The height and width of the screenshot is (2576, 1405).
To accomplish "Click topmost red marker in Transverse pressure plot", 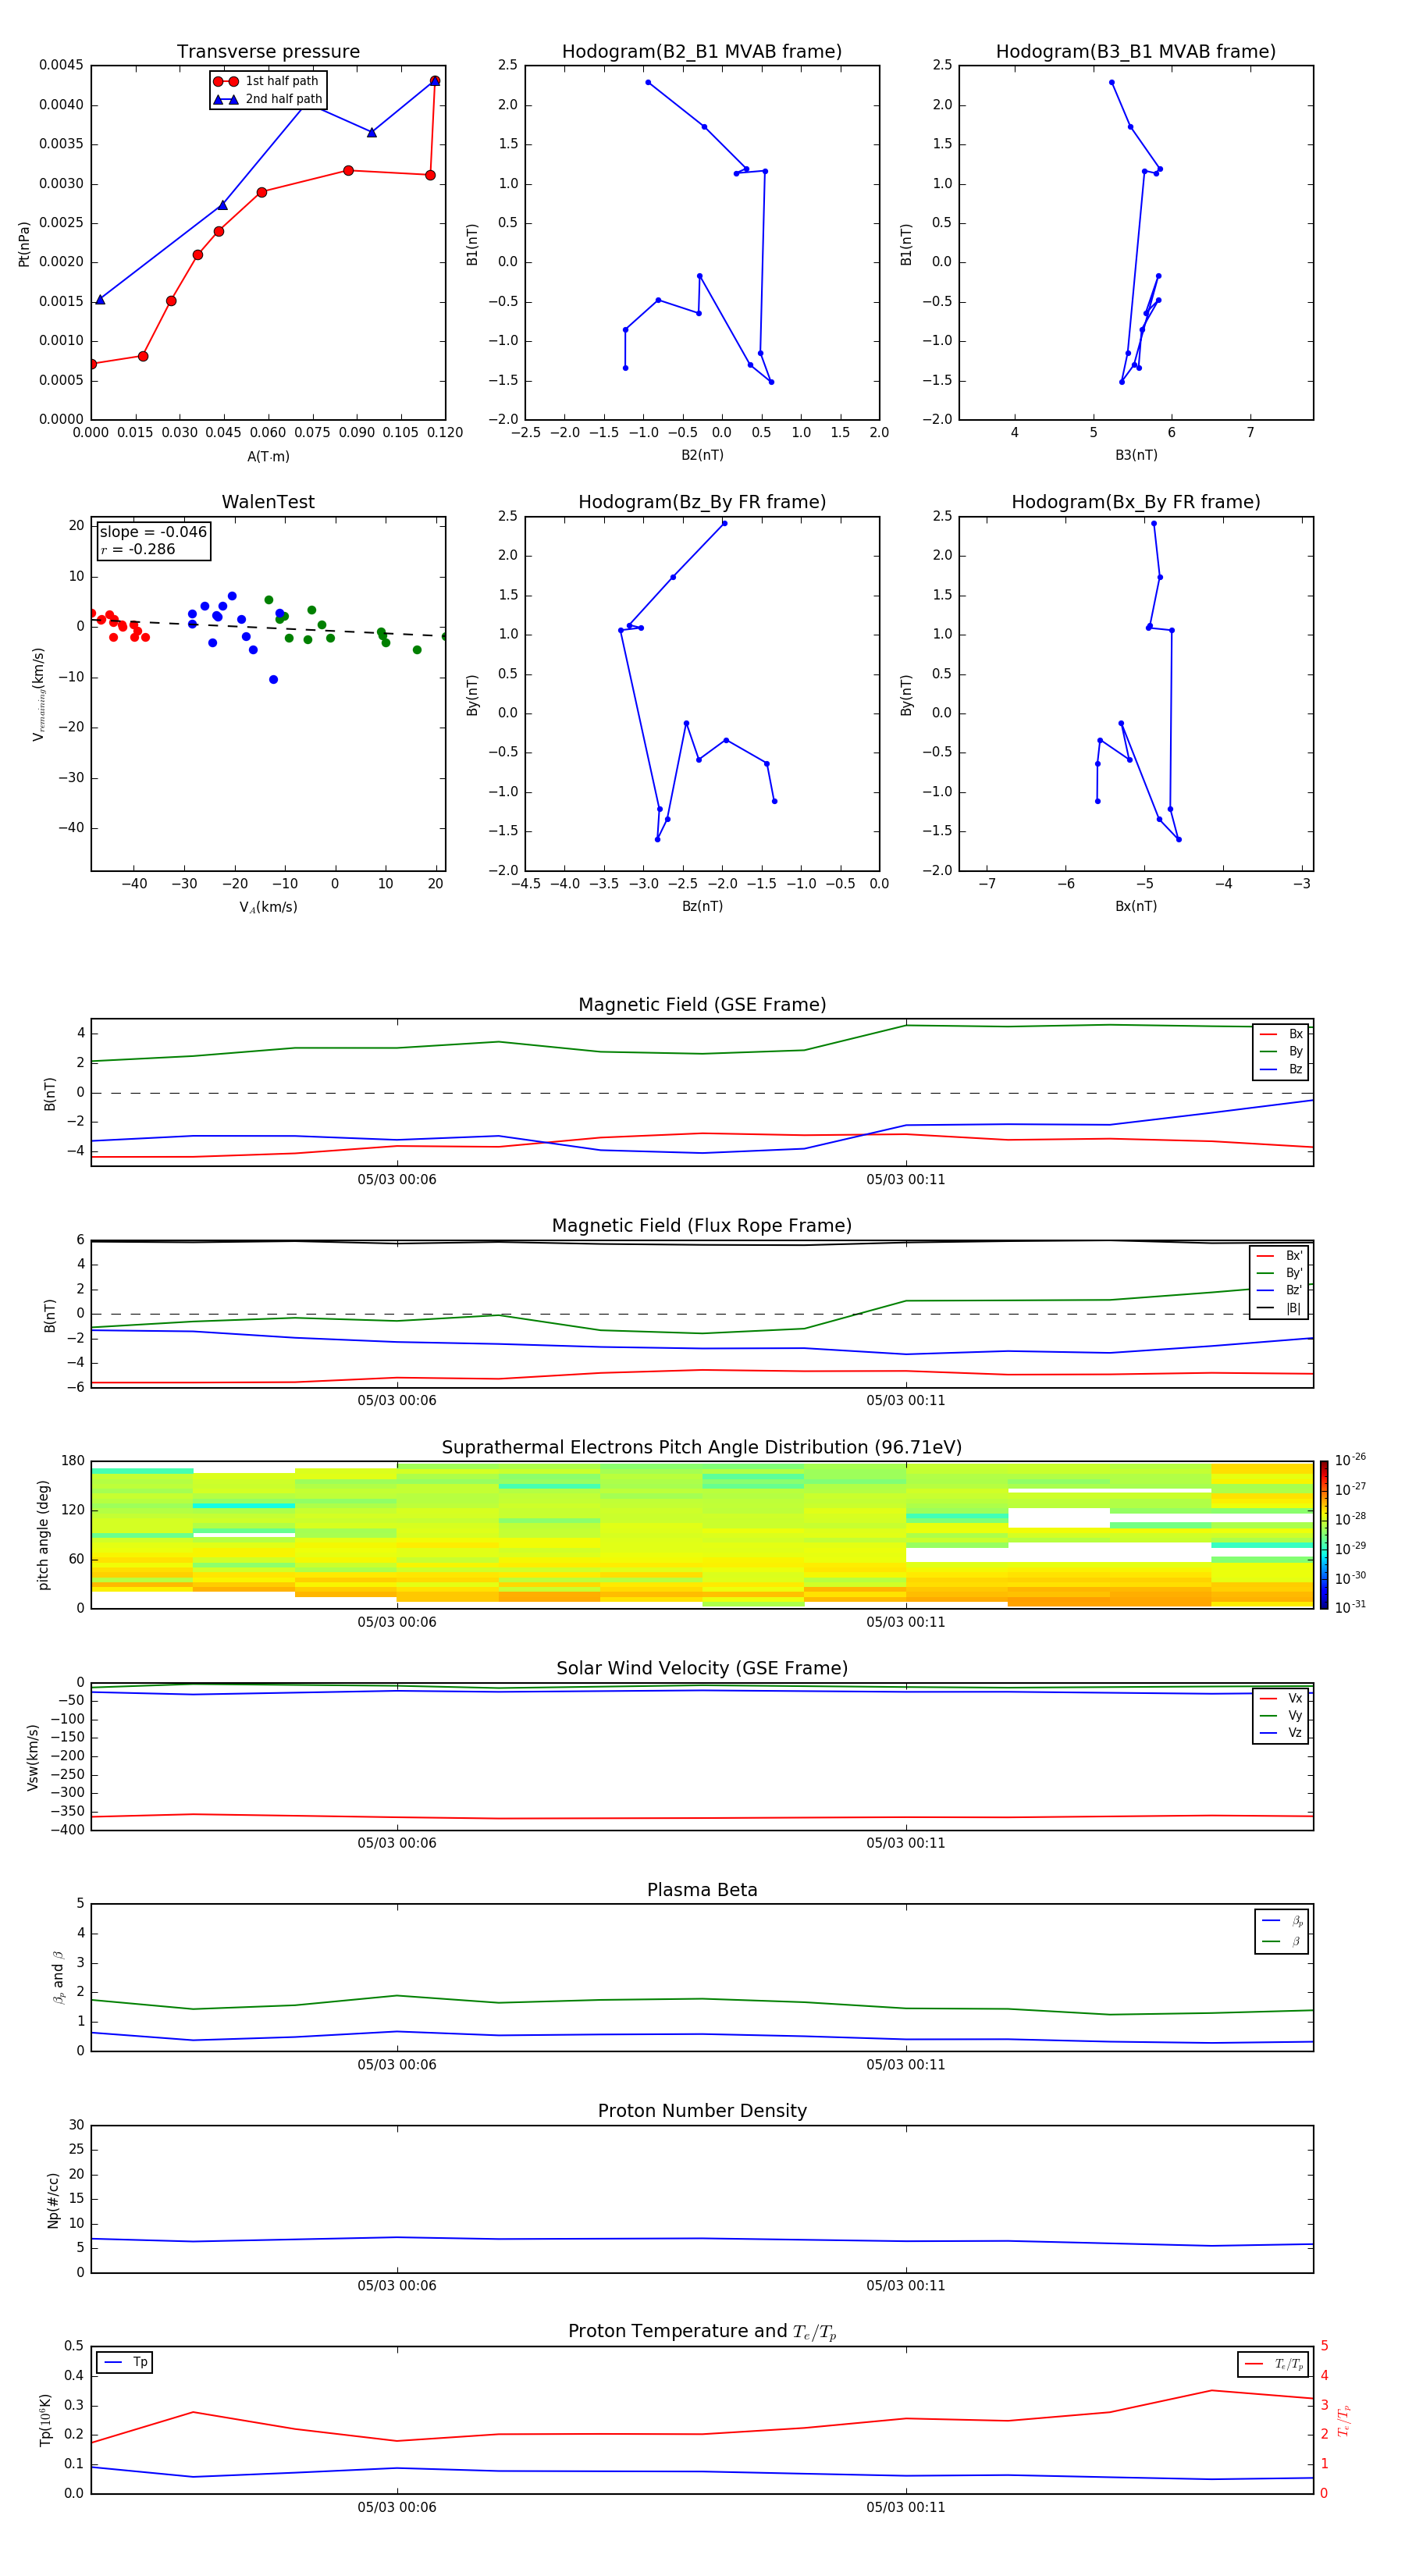I will click(x=434, y=81).
